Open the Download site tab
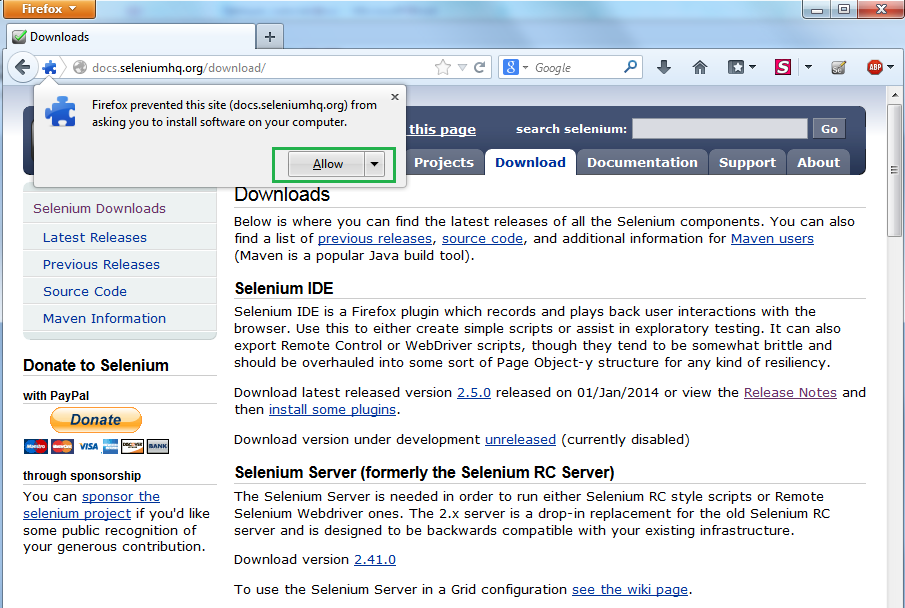905x608 pixels. click(530, 162)
